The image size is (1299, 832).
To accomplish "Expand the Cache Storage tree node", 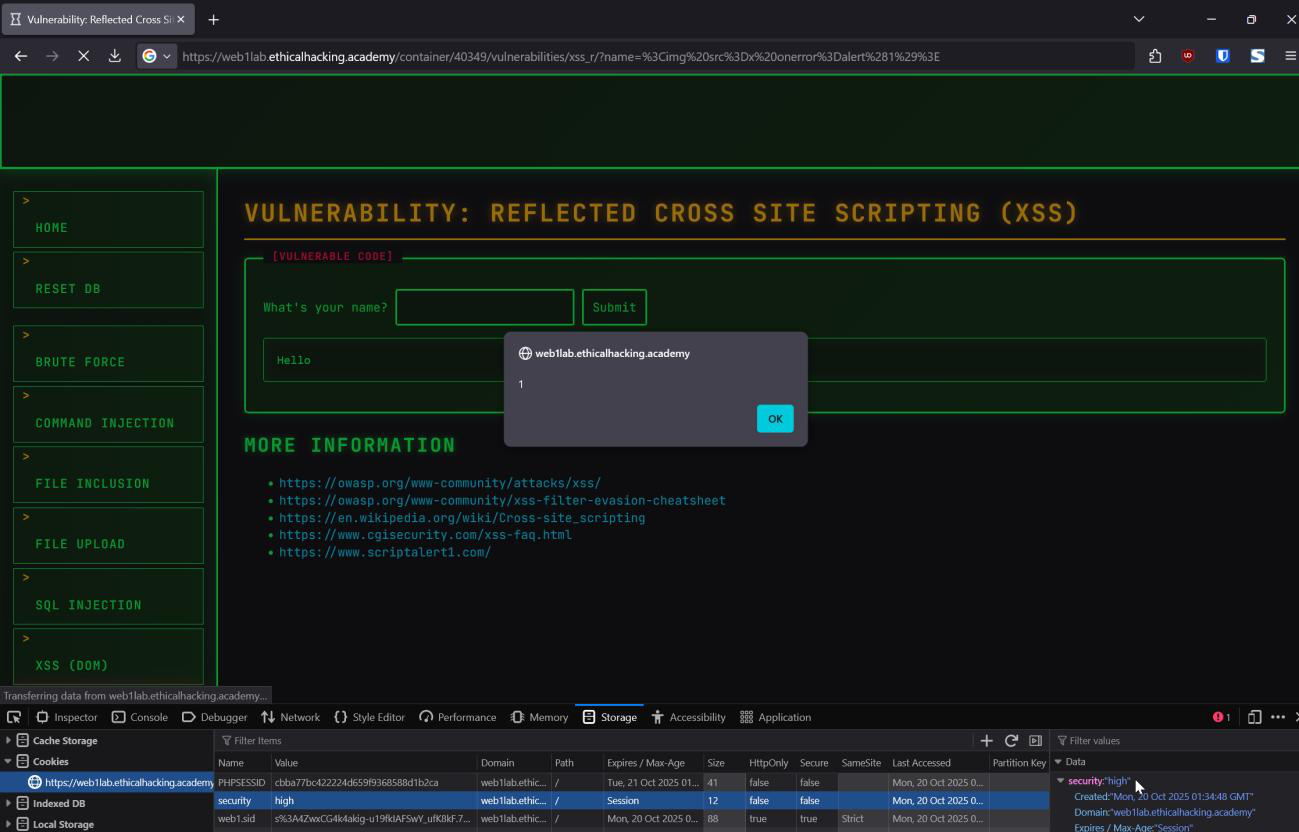I will pos(9,741).
